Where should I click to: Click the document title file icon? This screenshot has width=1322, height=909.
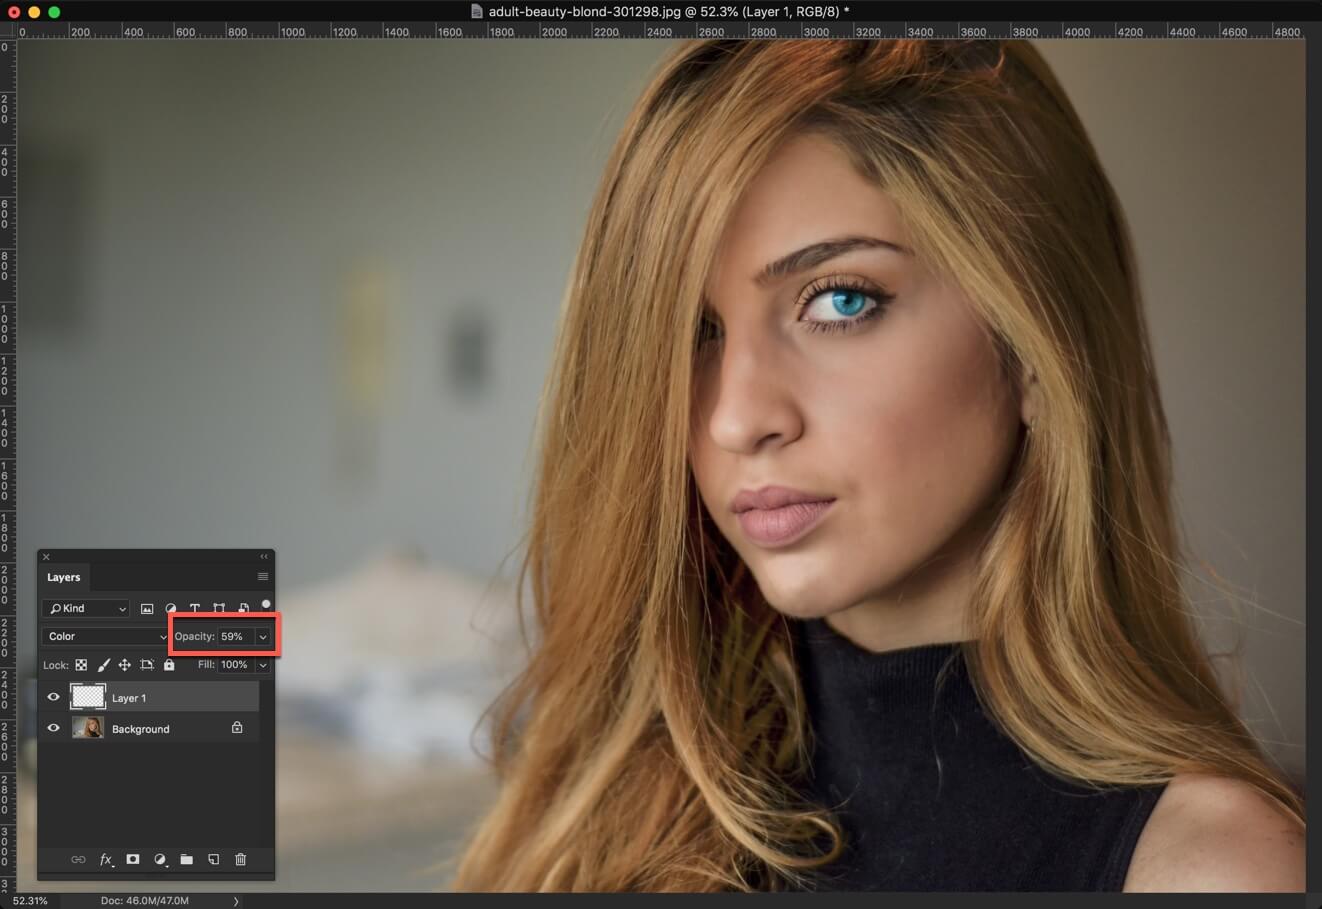477,12
